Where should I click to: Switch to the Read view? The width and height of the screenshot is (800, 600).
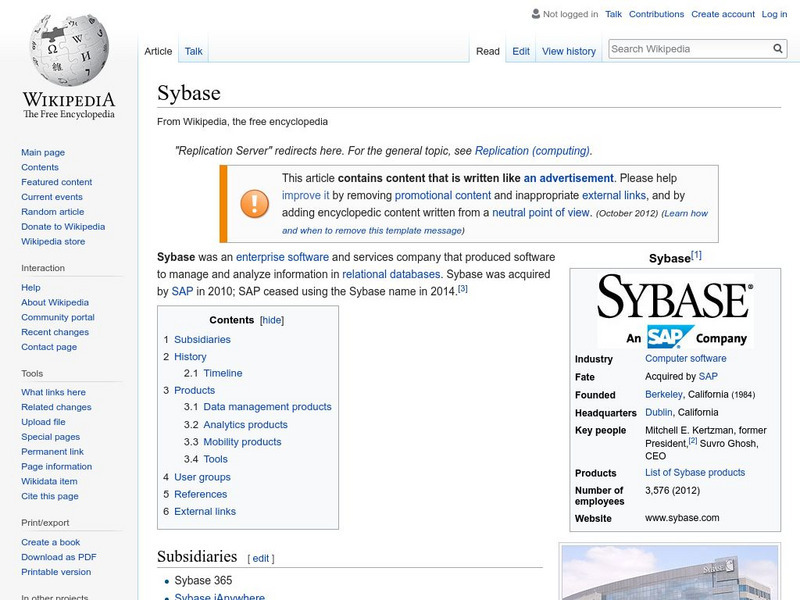click(x=488, y=50)
